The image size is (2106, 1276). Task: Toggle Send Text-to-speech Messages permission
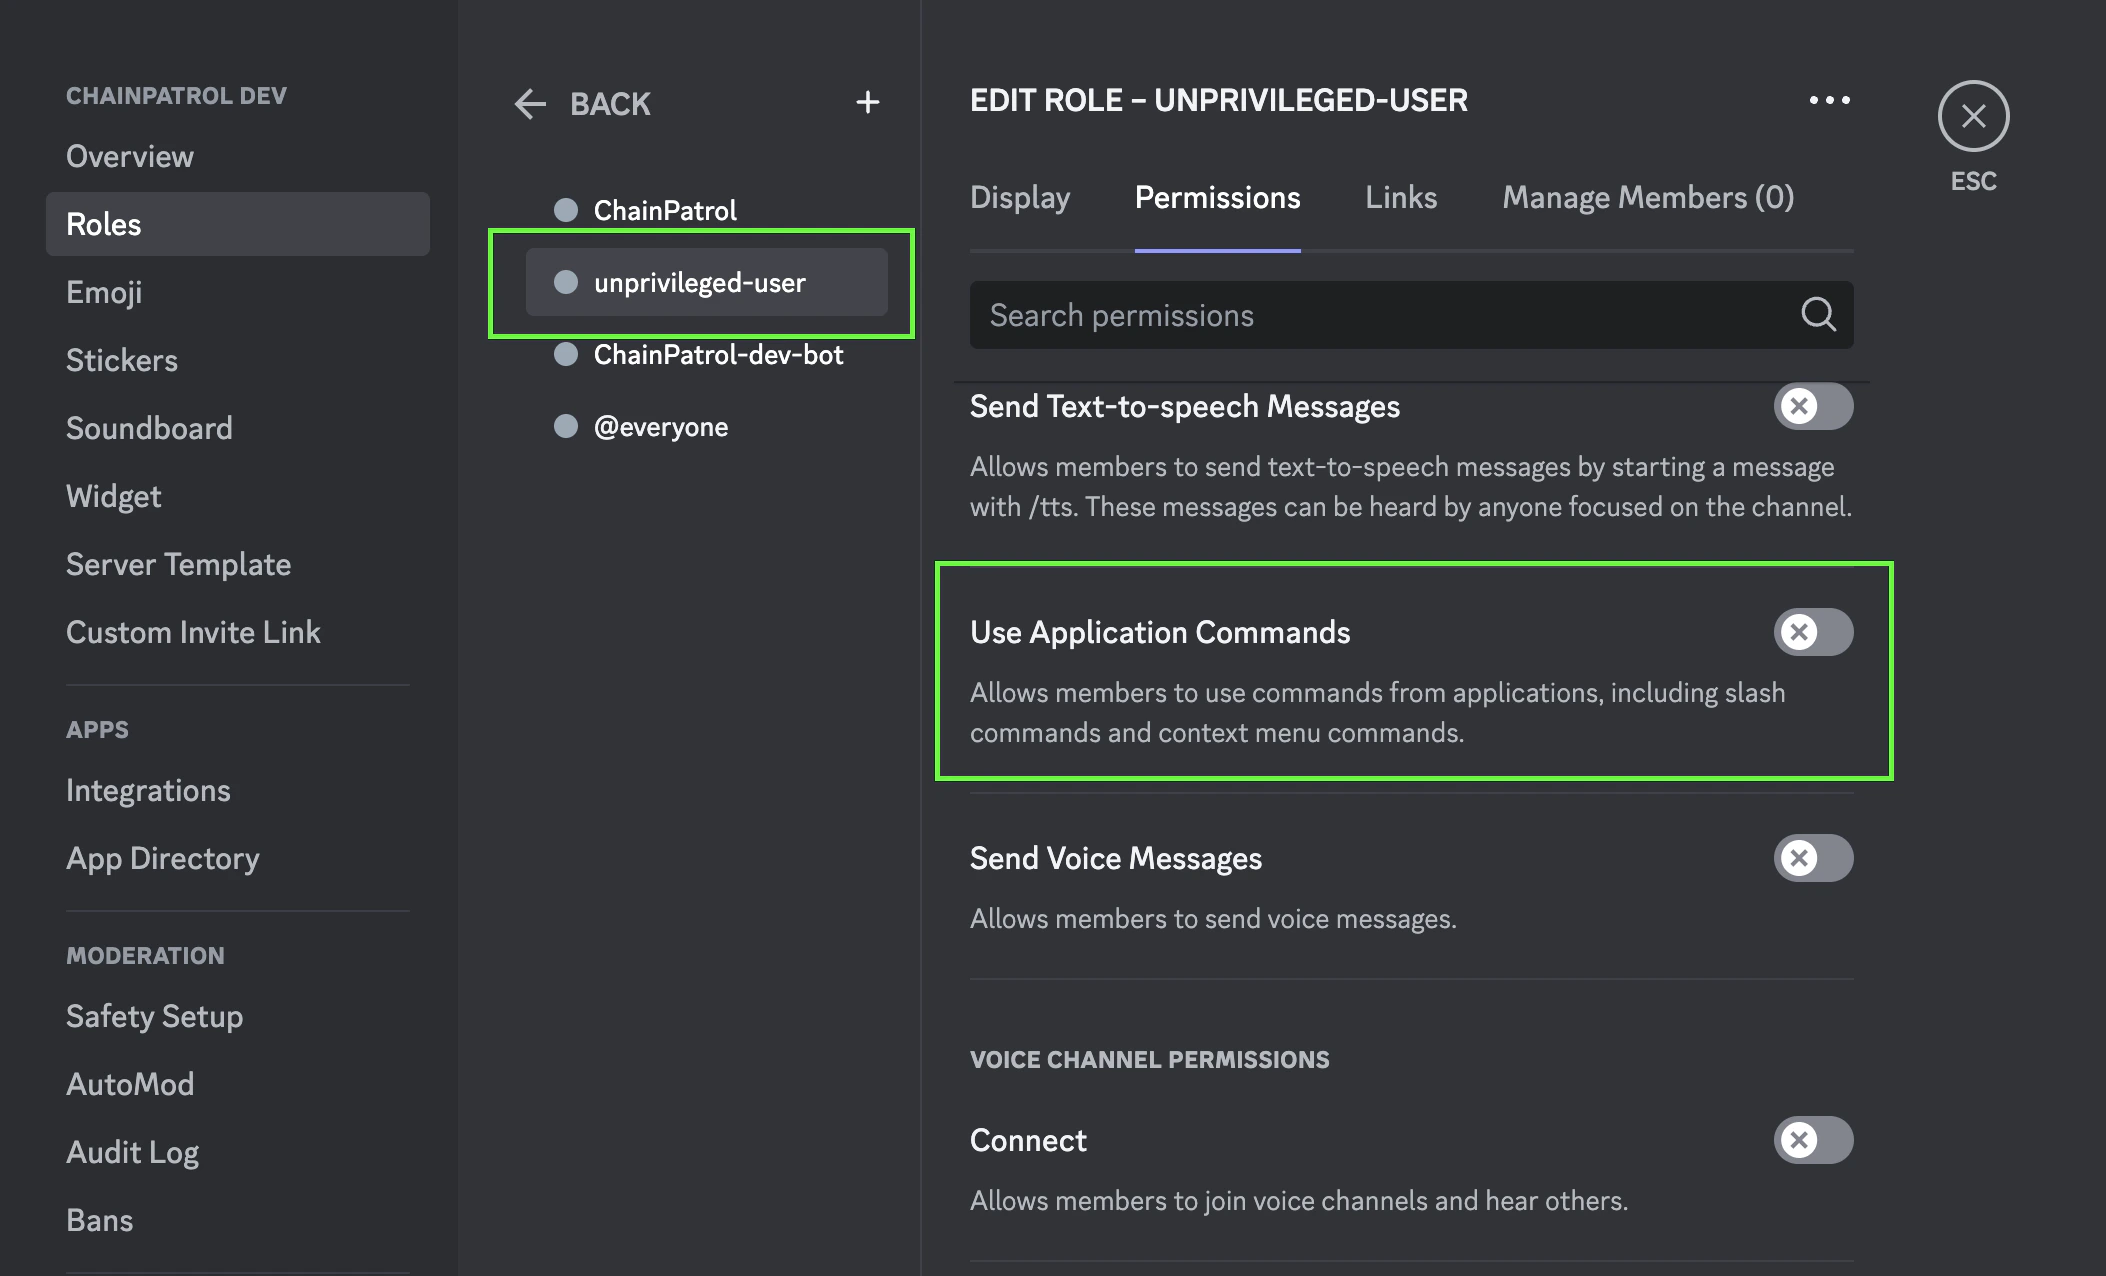[x=1813, y=406]
